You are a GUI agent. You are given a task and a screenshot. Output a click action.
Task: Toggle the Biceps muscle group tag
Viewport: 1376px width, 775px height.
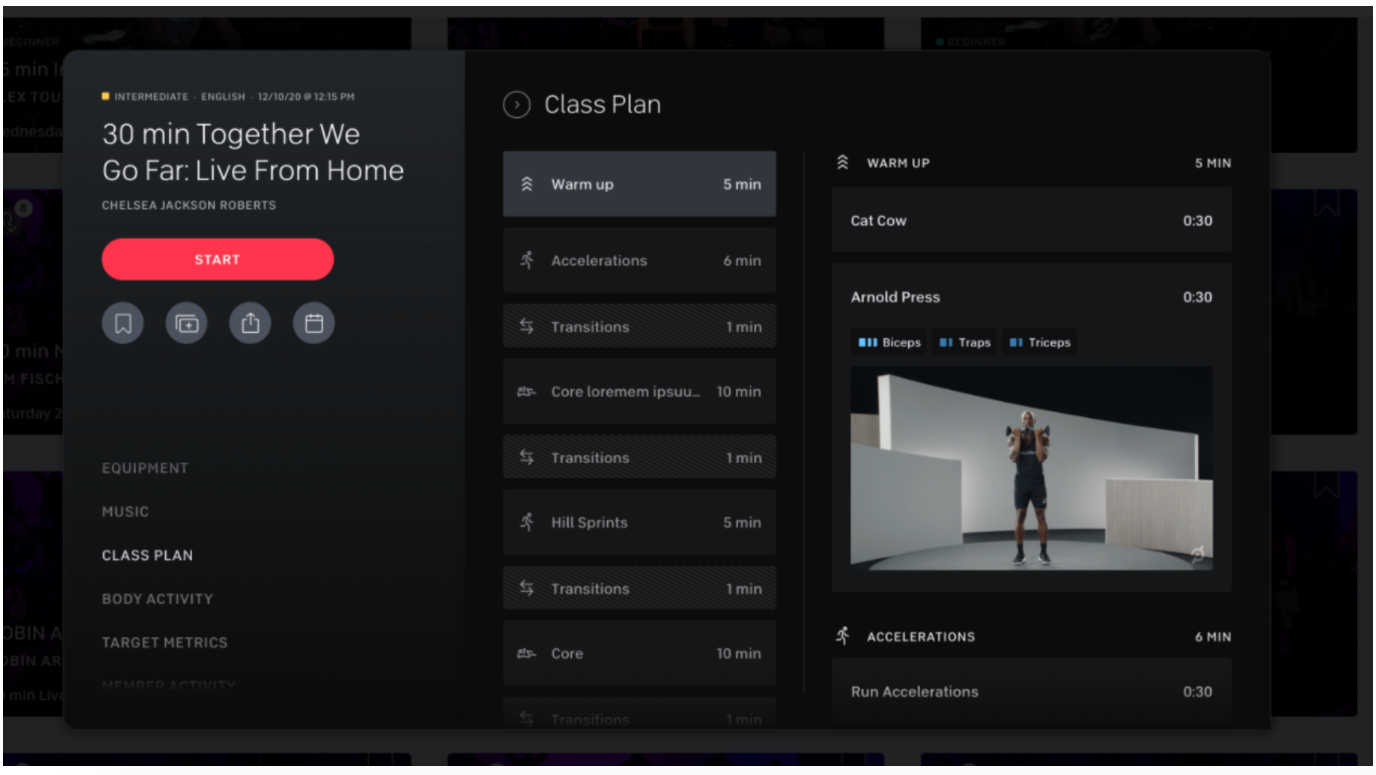[x=888, y=342]
